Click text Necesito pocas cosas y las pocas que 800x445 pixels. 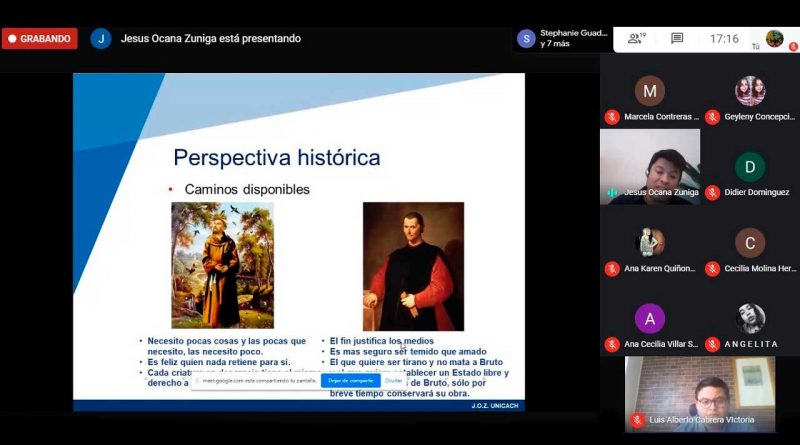click(x=227, y=341)
